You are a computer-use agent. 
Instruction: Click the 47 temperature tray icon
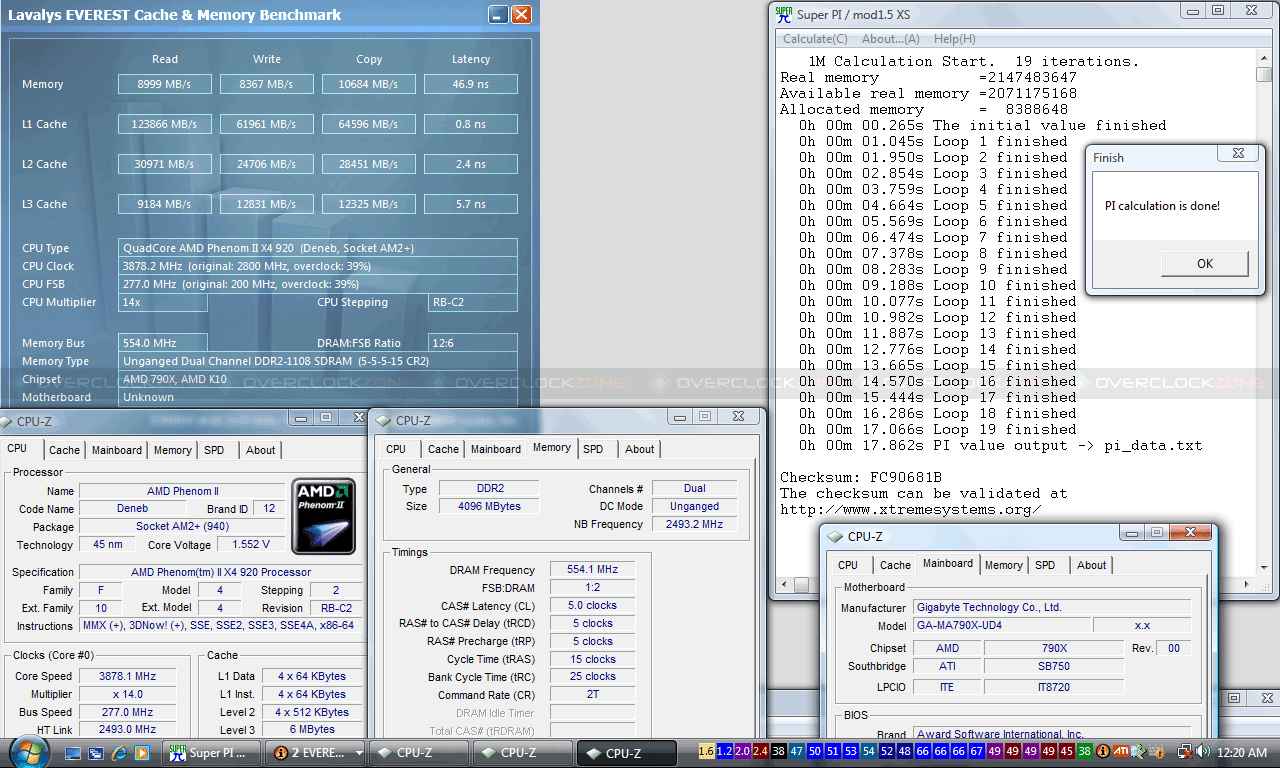pyautogui.click(x=797, y=751)
